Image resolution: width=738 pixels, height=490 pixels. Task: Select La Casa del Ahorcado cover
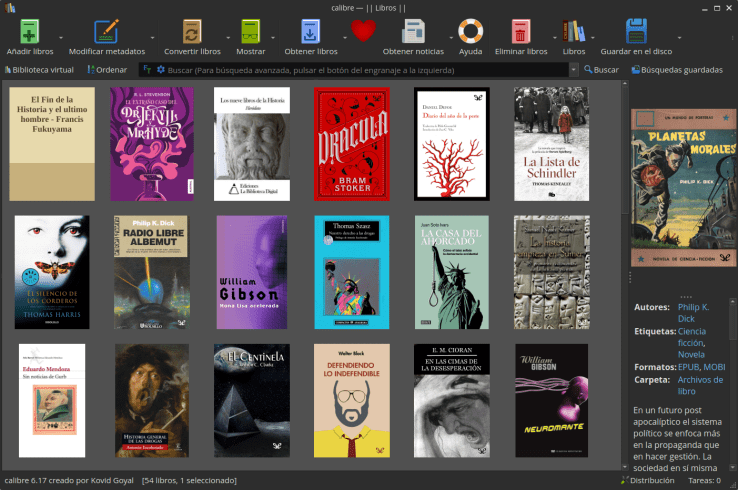(x=451, y=272)
